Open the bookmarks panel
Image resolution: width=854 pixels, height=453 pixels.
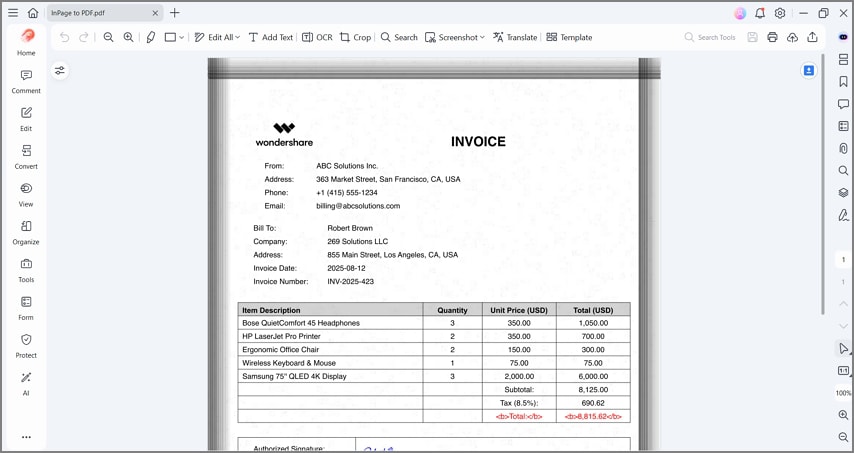point(843,82)
